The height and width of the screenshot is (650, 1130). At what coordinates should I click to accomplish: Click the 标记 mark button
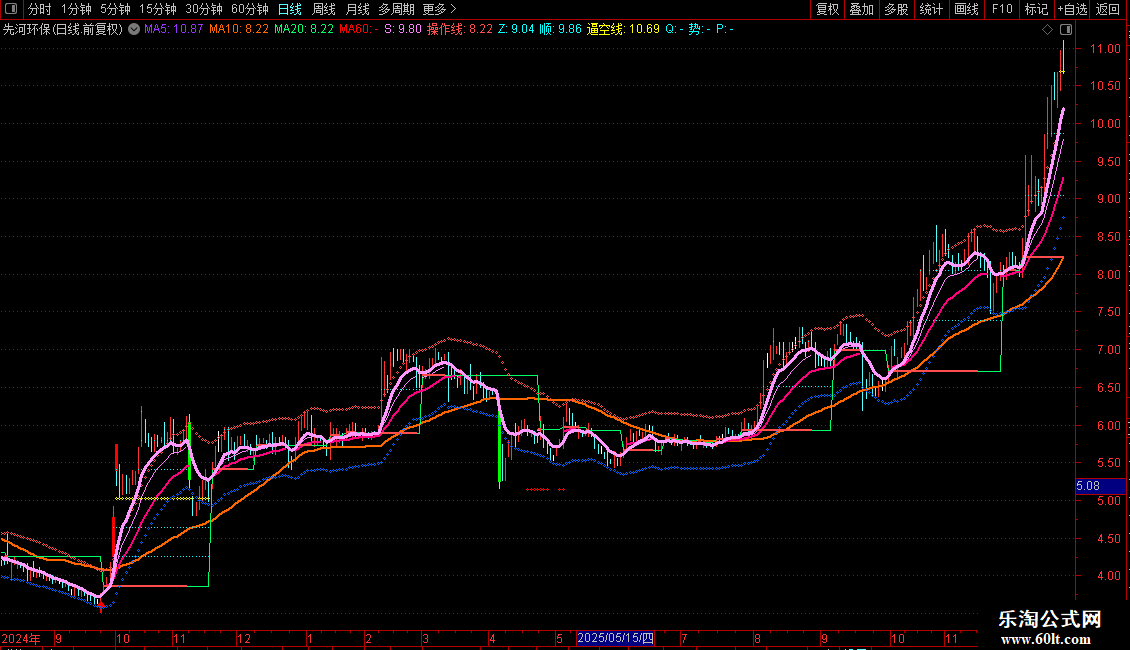click(x=1036, y=9)
